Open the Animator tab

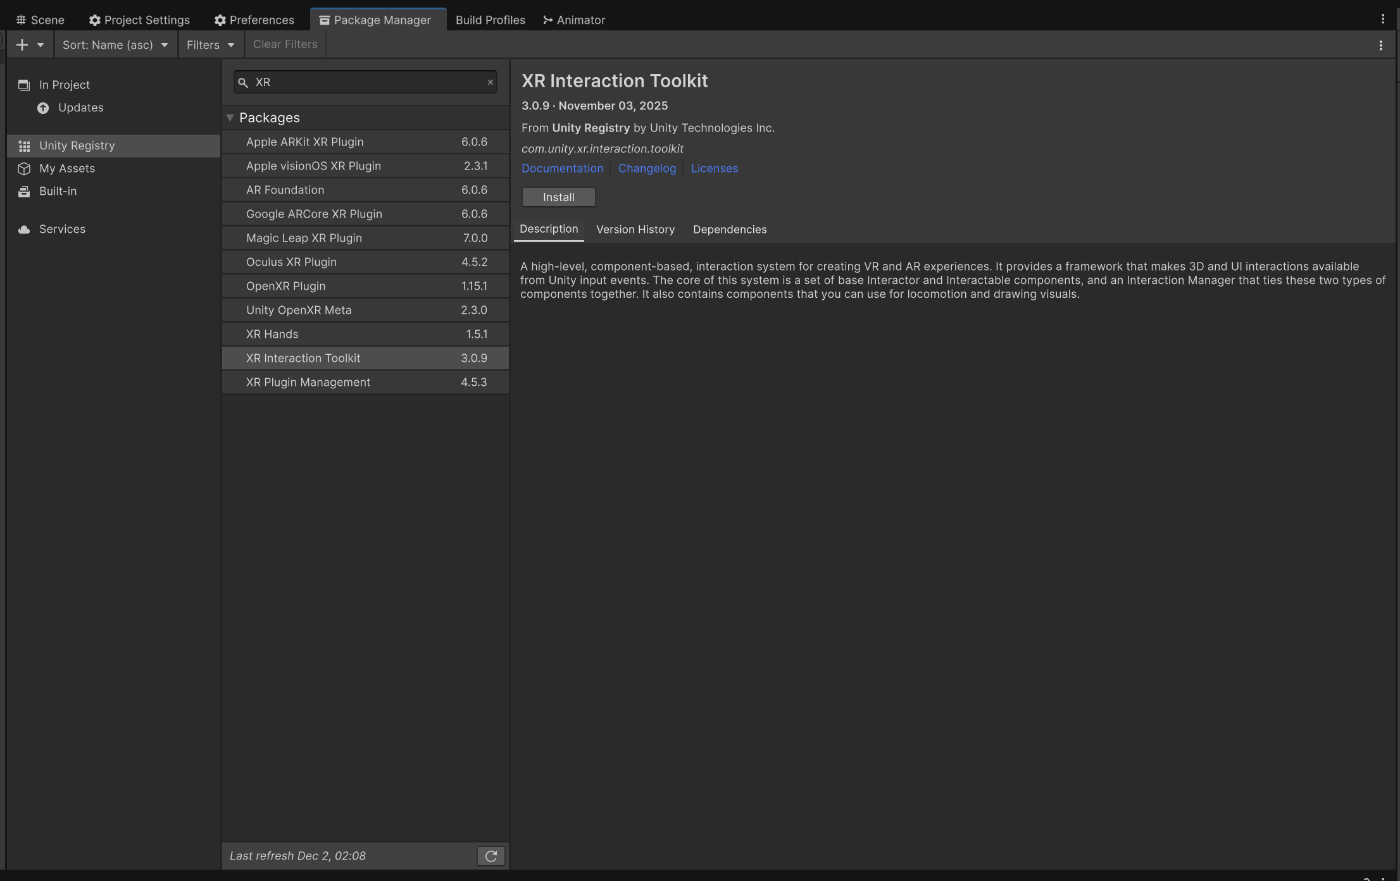point(574,20)
